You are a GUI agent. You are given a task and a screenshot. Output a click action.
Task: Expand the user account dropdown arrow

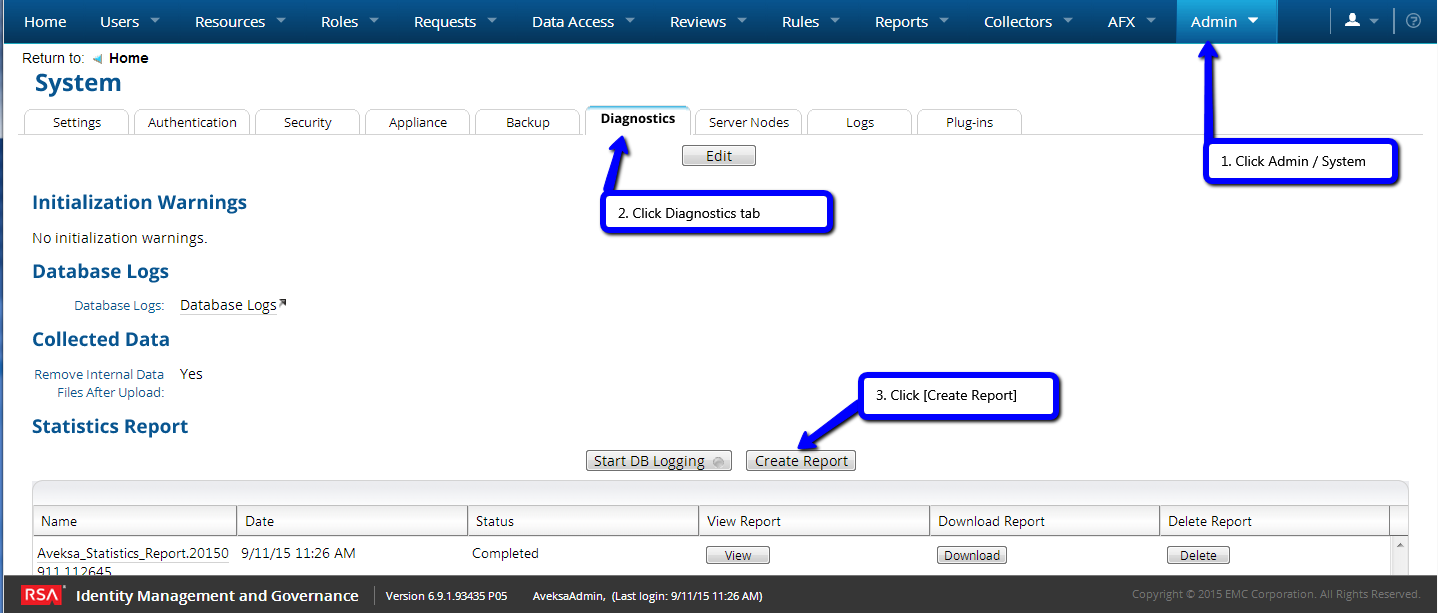(x=1372, y=19)
